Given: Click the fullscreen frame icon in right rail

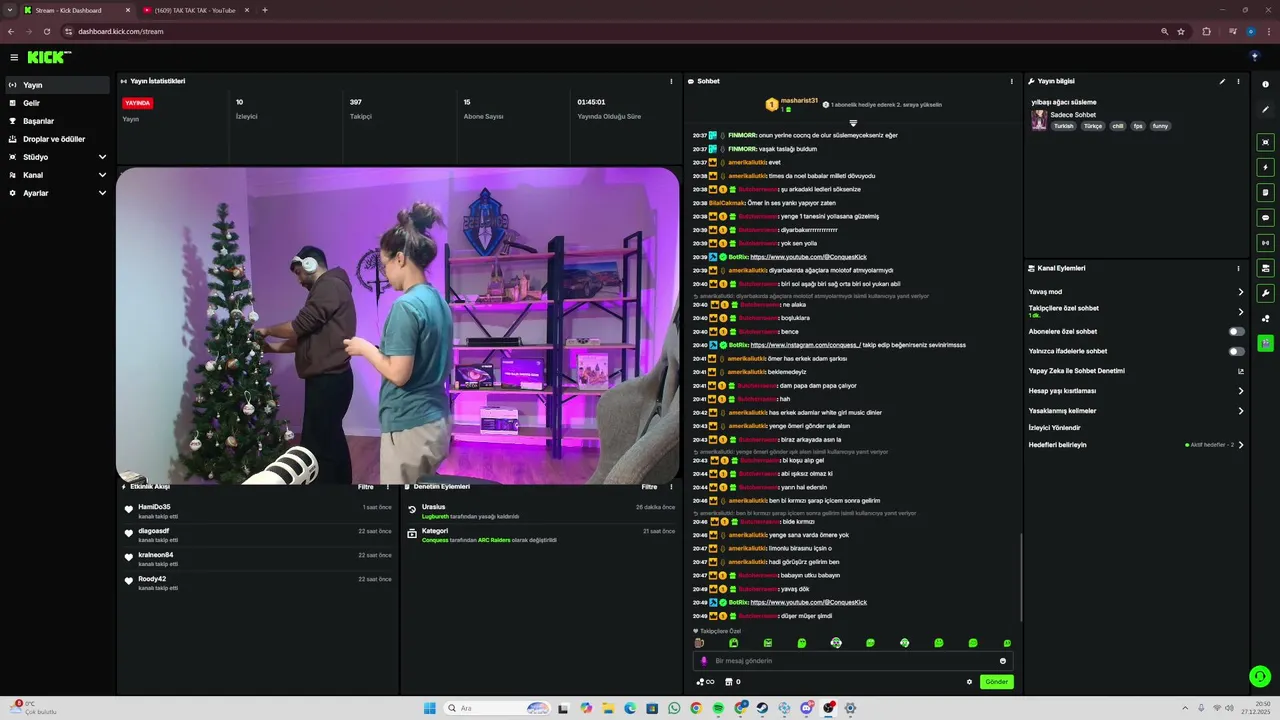Looking at the screenshot, I should (x=1265, y=142).
